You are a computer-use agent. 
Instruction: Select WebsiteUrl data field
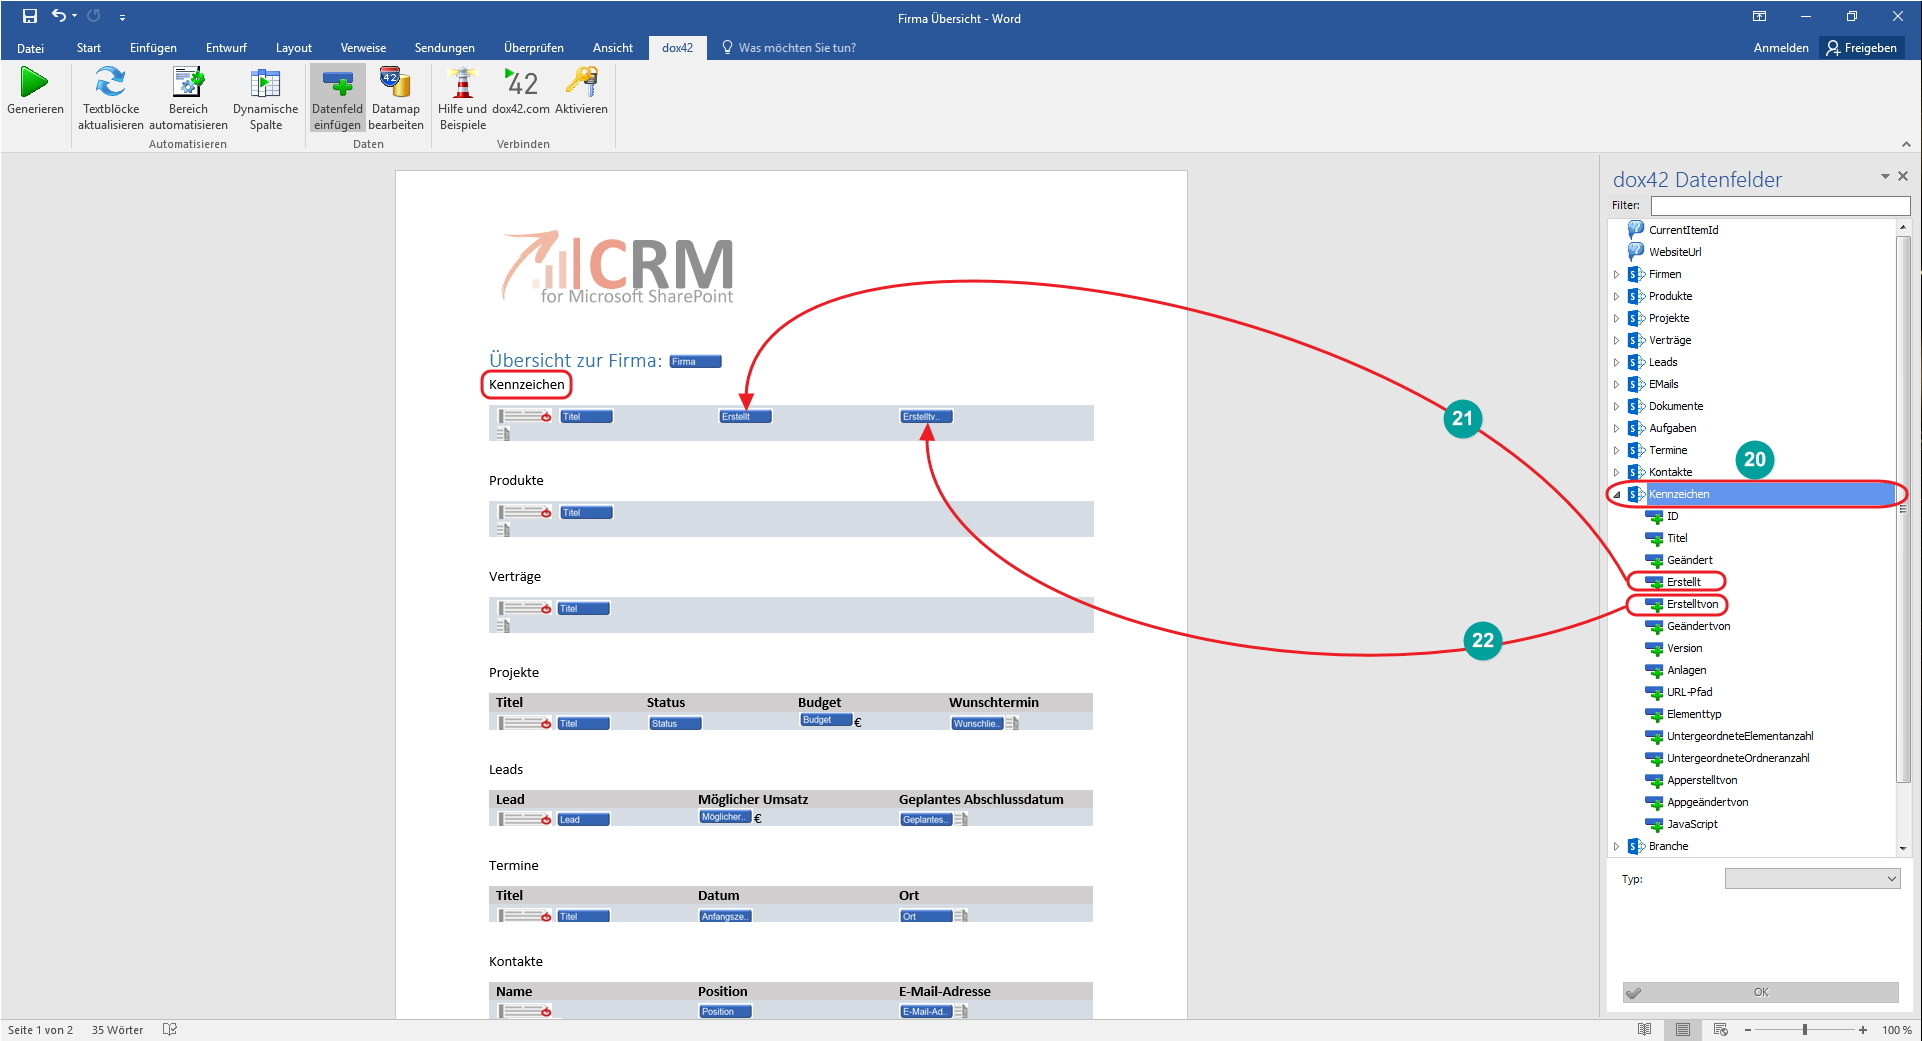pos(1675,252)
